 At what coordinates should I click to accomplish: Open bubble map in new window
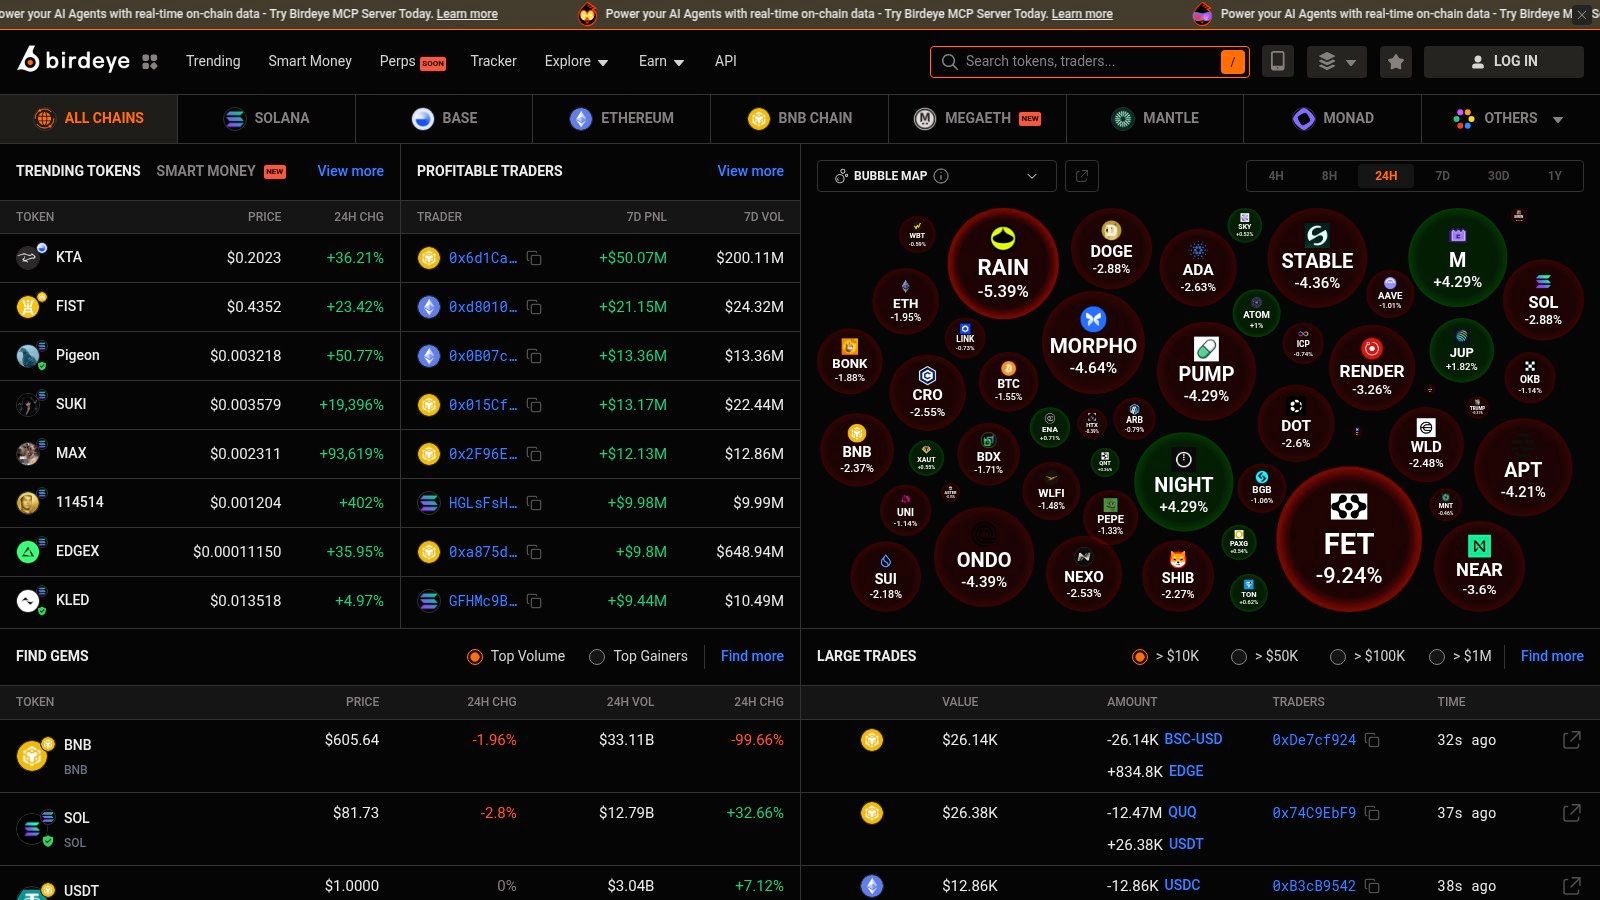point(1082,175)
